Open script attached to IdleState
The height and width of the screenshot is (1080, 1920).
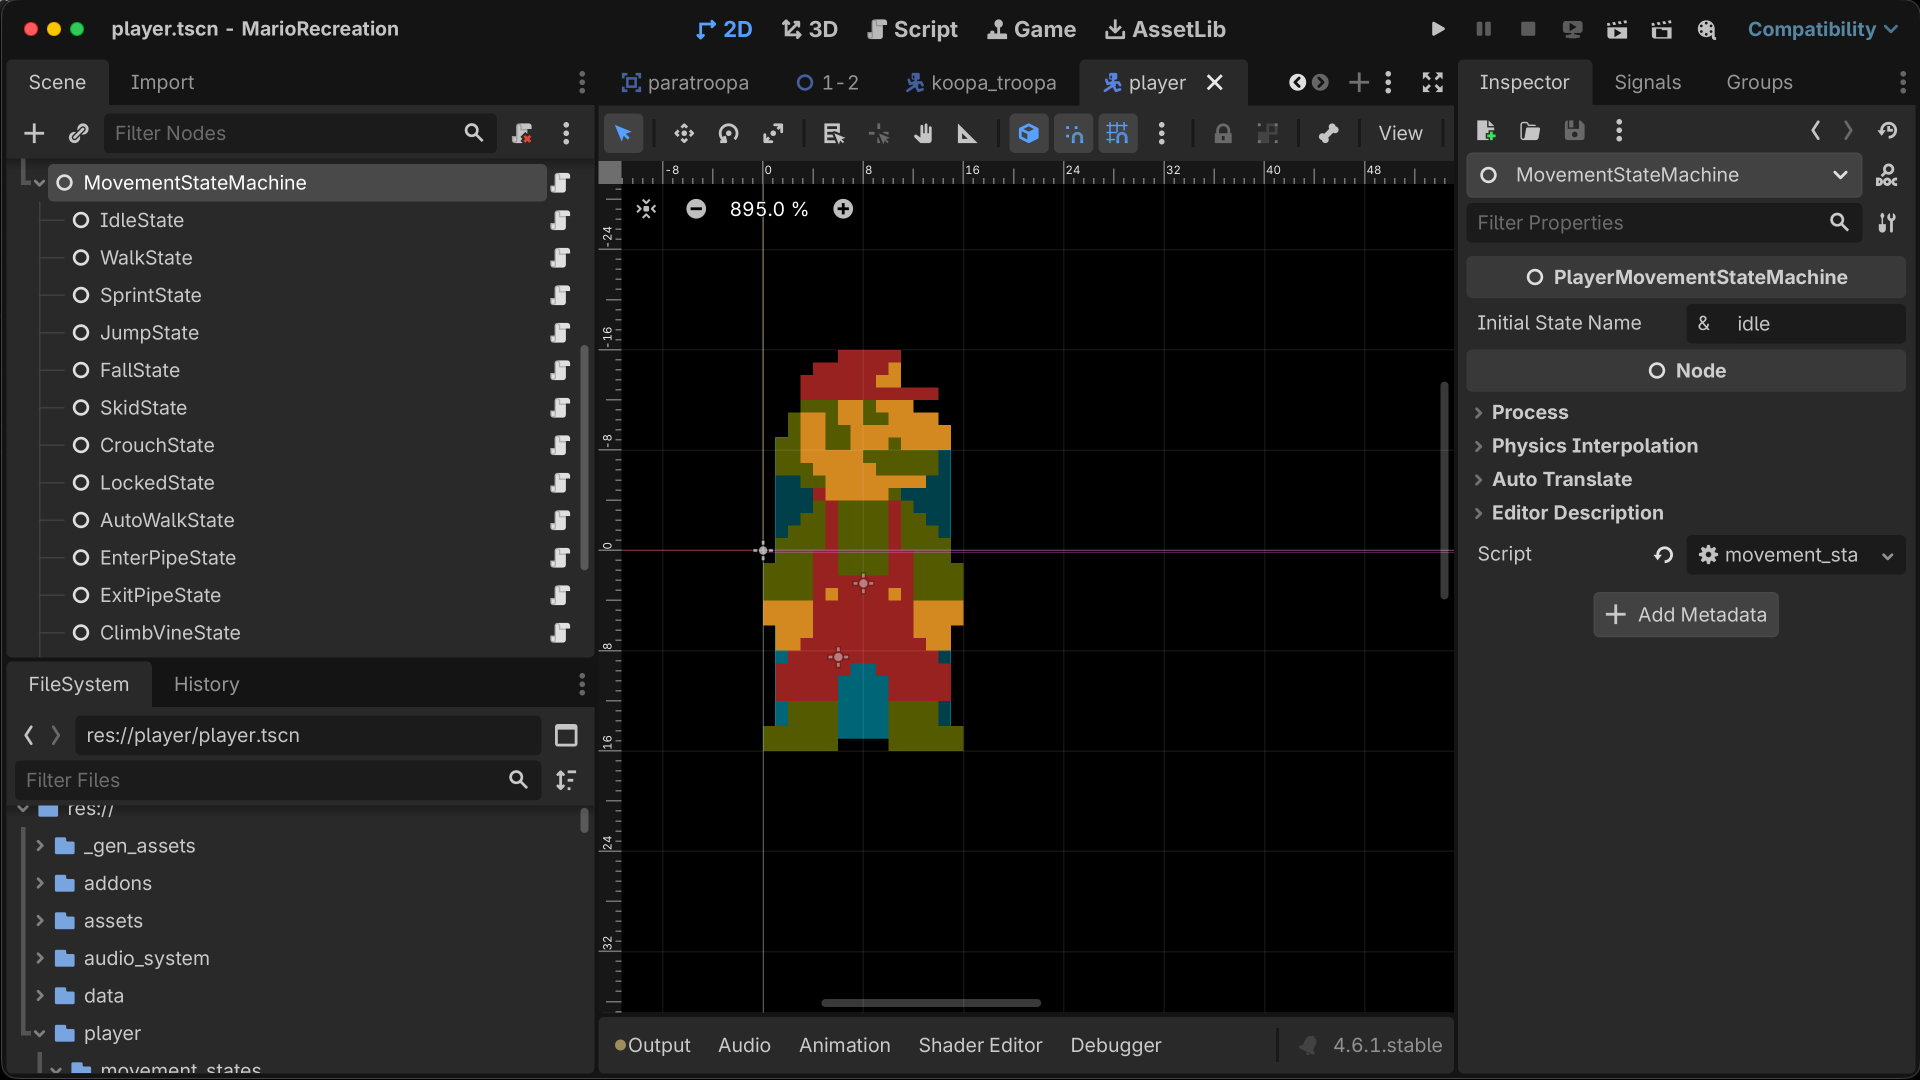[560, 220]
